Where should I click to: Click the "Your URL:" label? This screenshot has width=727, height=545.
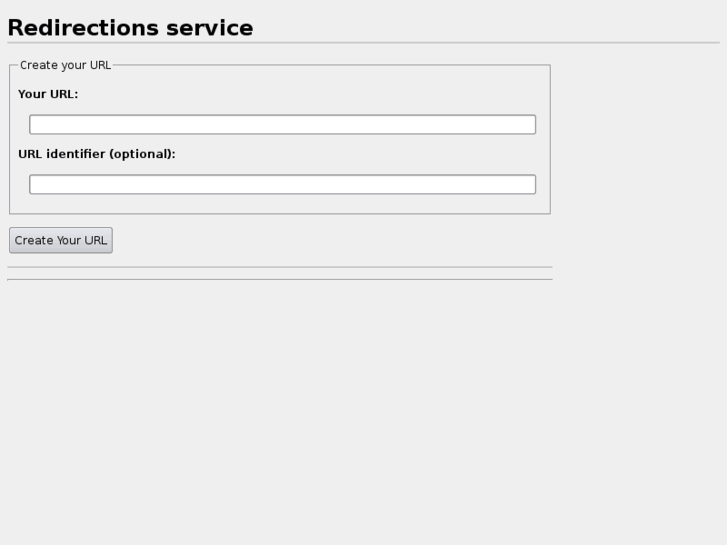48,95
